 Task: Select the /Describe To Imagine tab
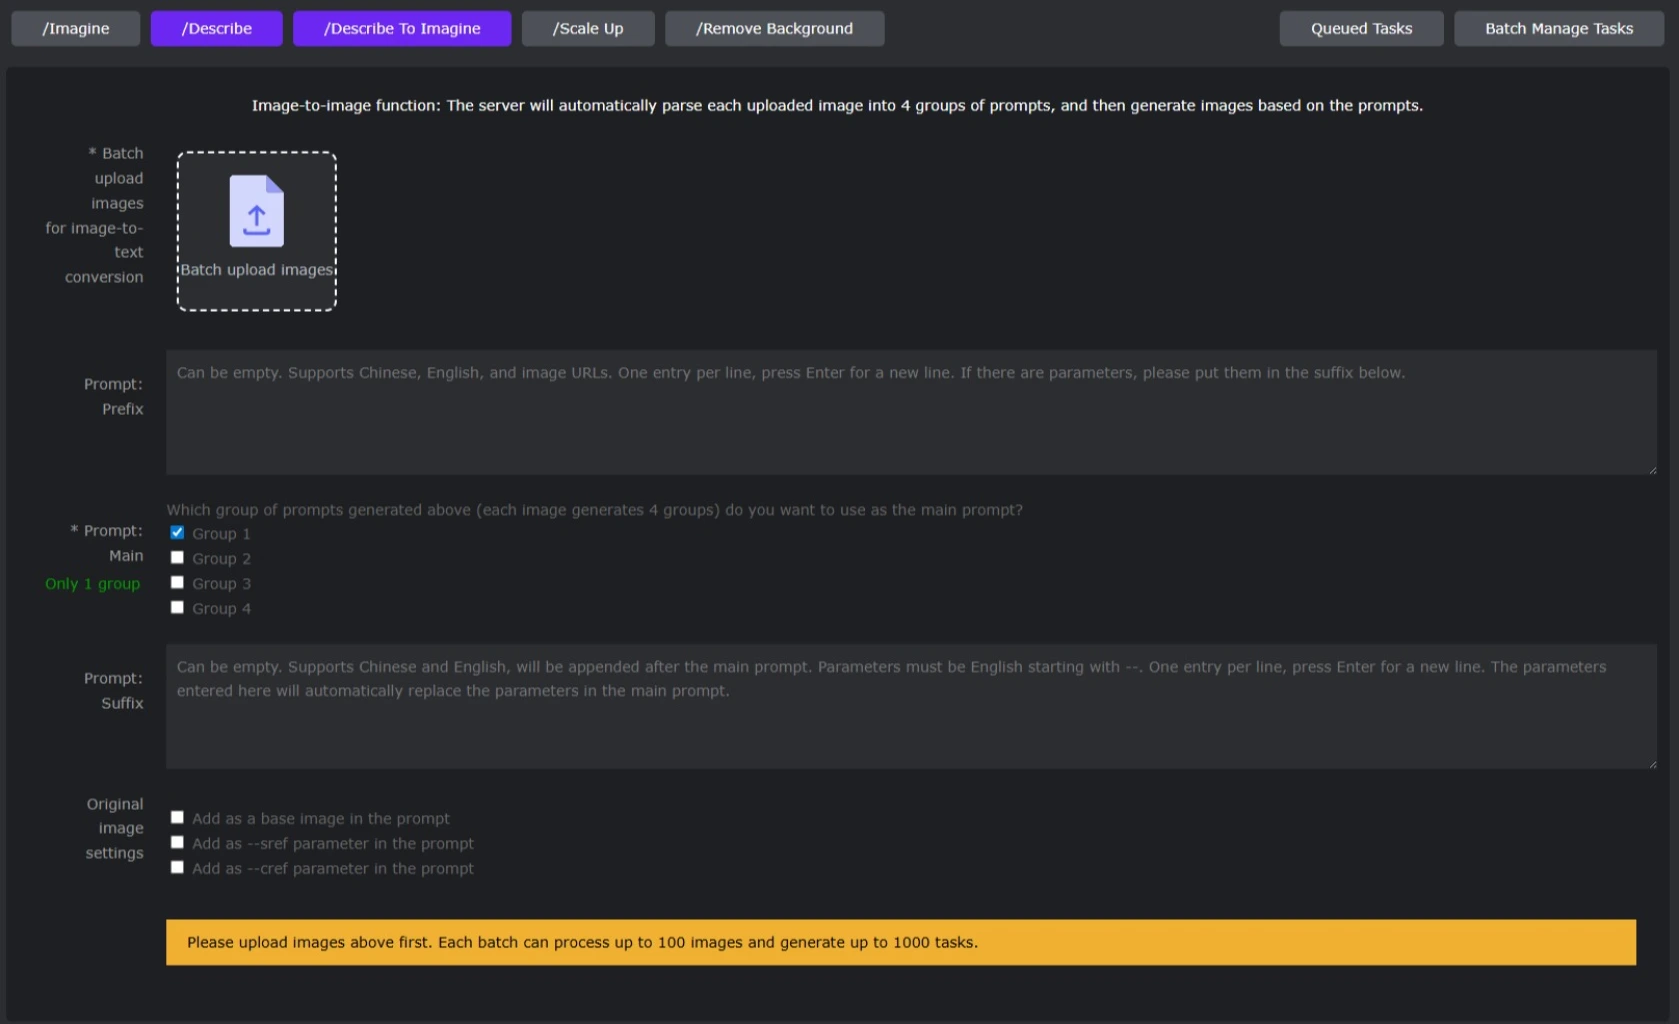402,29
